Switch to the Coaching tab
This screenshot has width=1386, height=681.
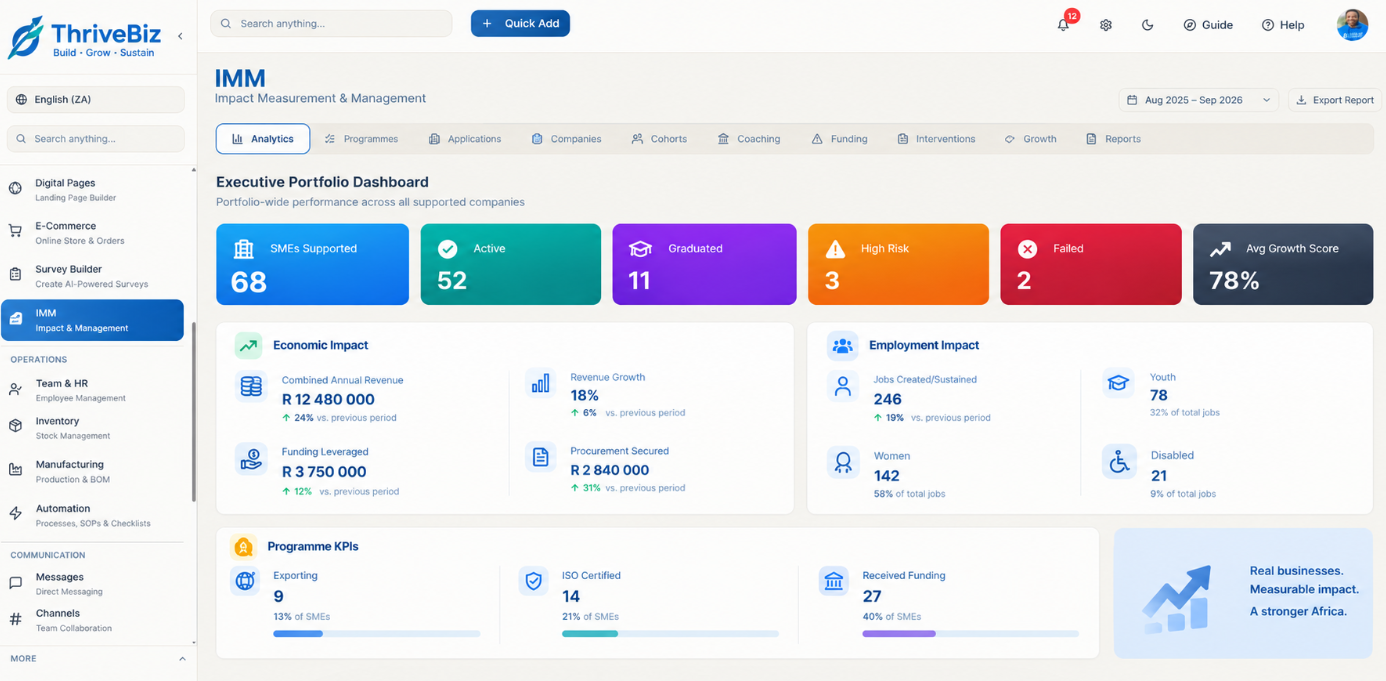(x=749, y=139)
